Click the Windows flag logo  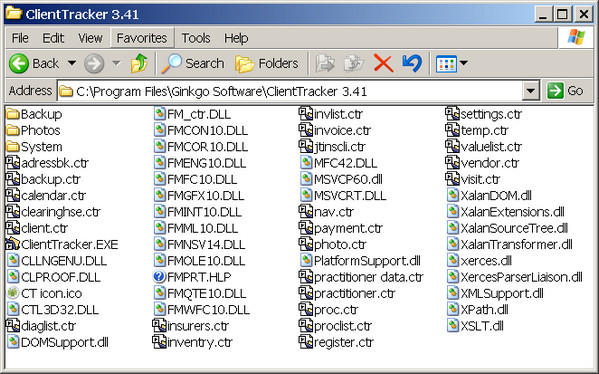576,37
